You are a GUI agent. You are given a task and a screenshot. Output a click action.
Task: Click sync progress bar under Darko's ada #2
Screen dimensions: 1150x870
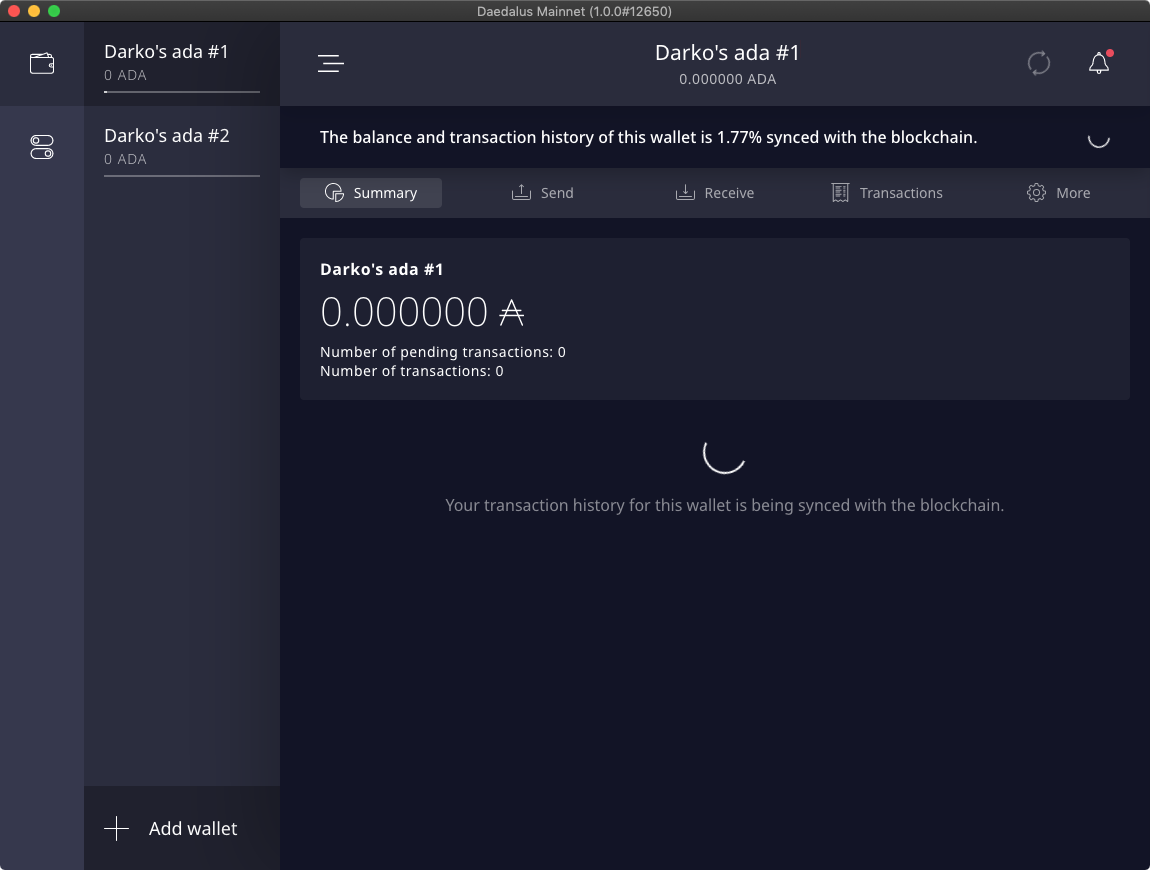point(181,176)
